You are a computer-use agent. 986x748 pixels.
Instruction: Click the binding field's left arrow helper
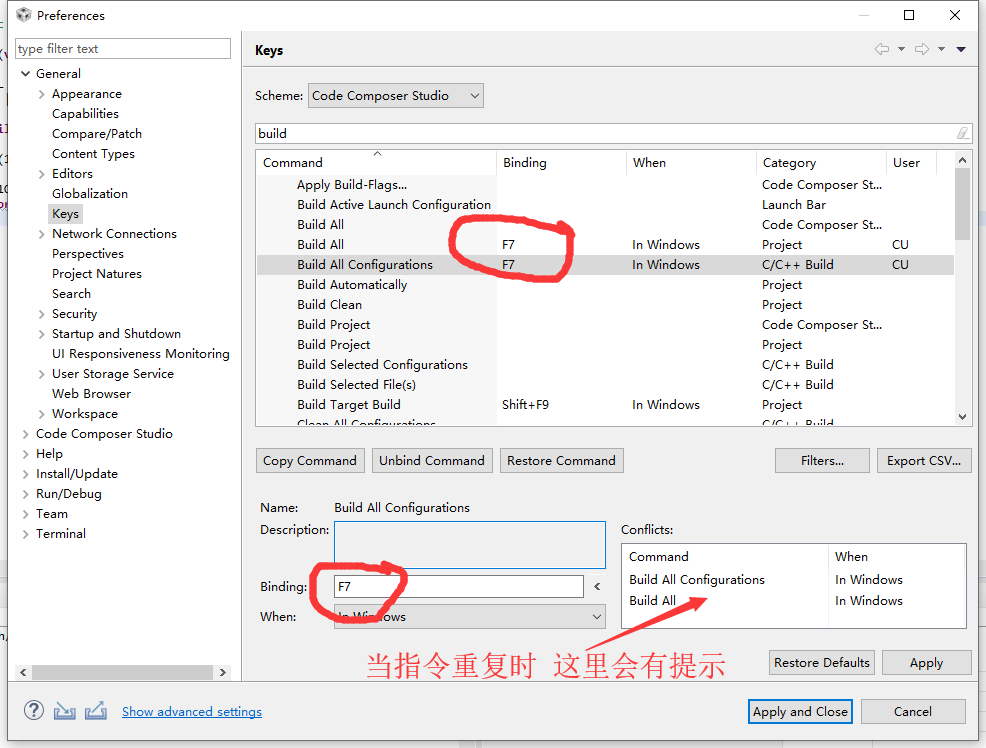(597, 586)
